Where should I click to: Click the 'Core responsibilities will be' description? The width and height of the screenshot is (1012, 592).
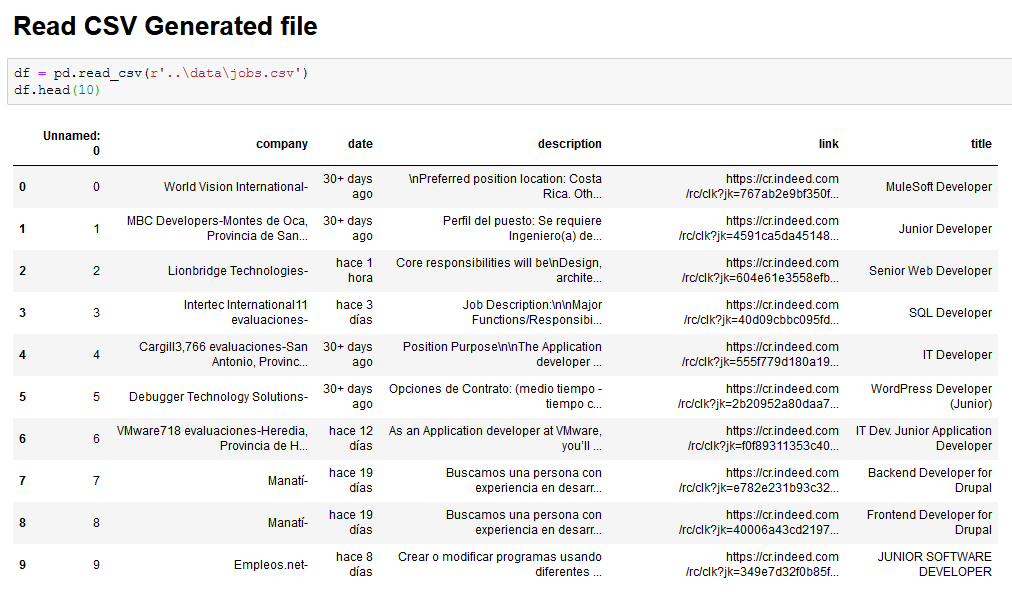[x=499, y=270]
